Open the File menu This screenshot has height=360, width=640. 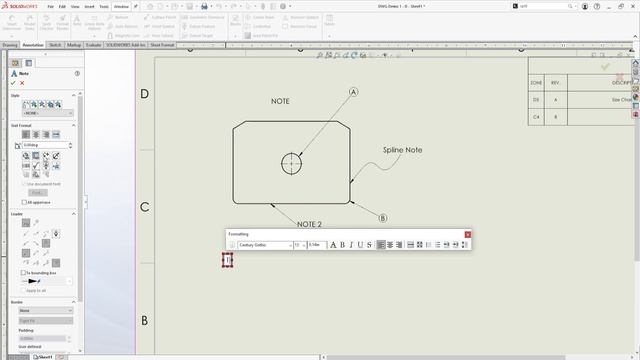tap(51, 7)
